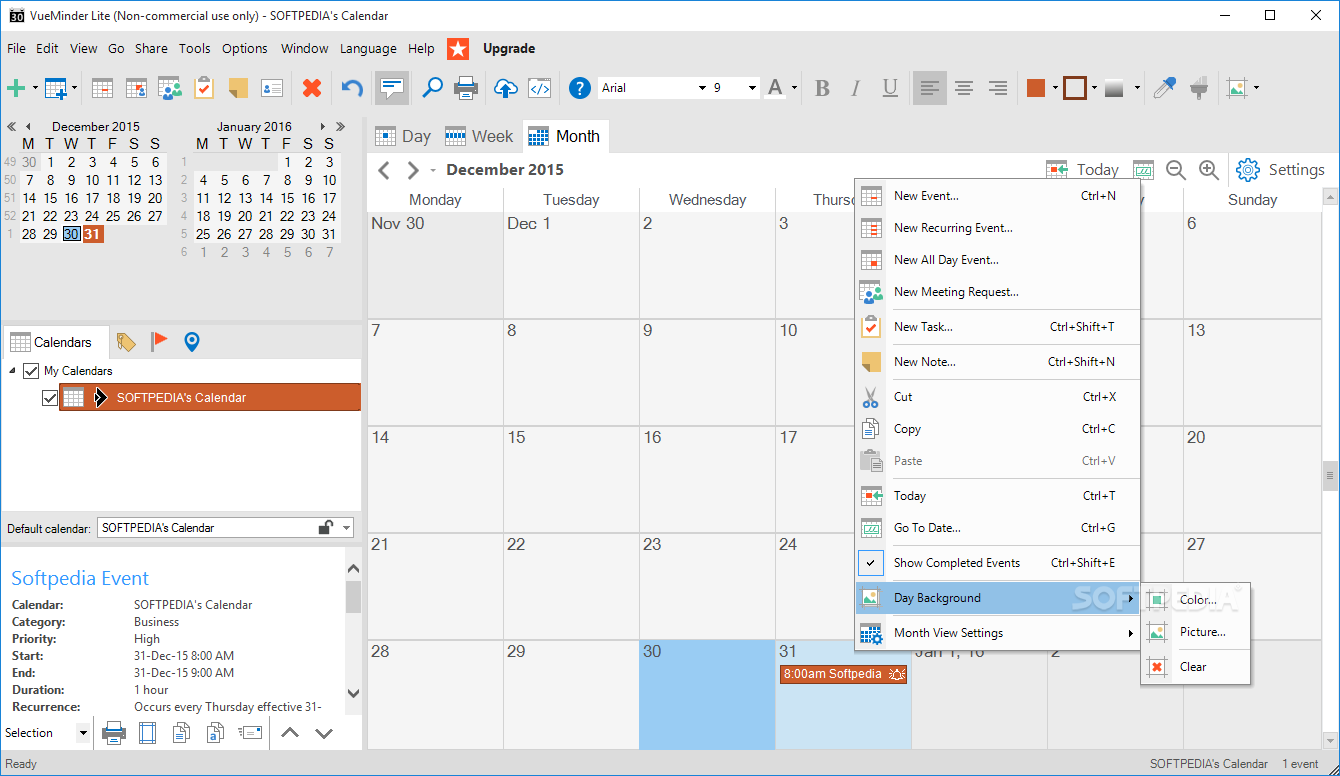Open help via blue question mark icon

click(x=580, y=88)
